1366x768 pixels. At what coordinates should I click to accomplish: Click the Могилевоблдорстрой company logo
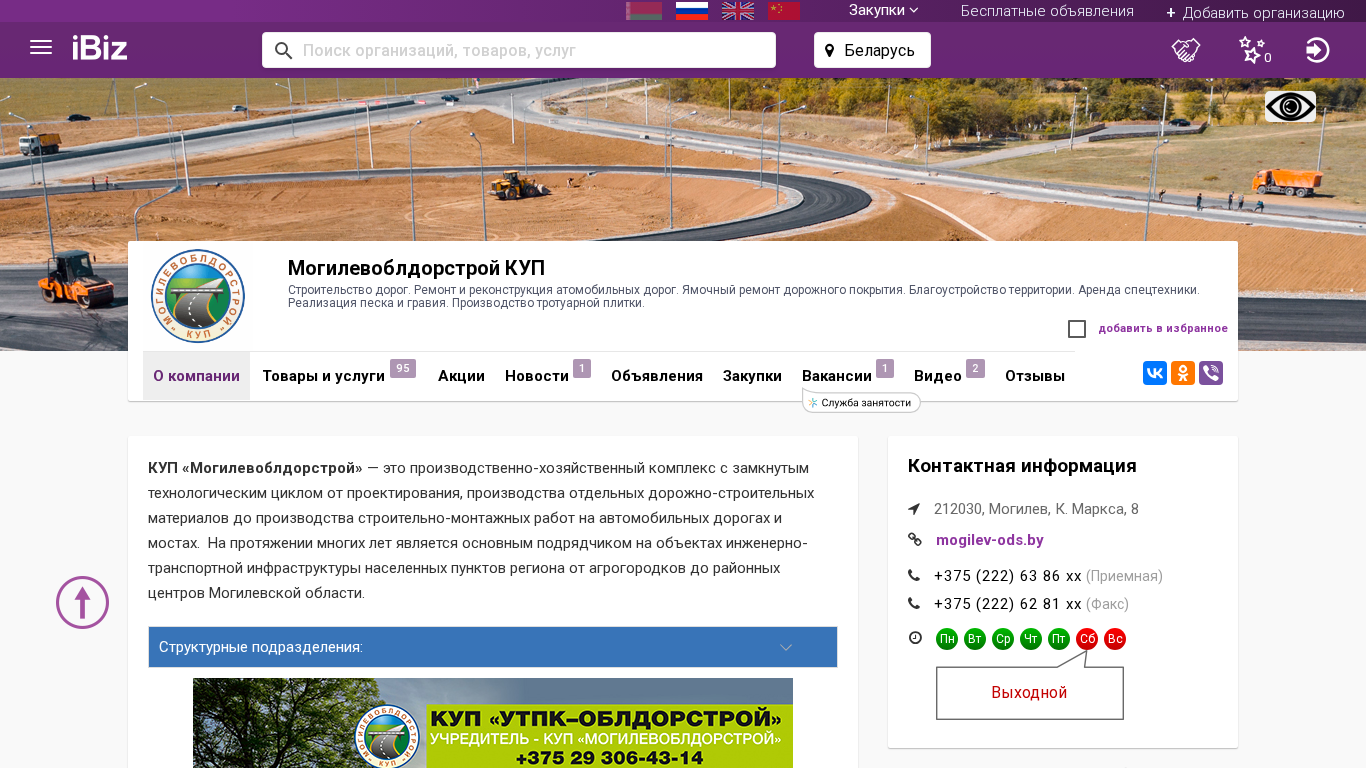[x=198, y=296]
